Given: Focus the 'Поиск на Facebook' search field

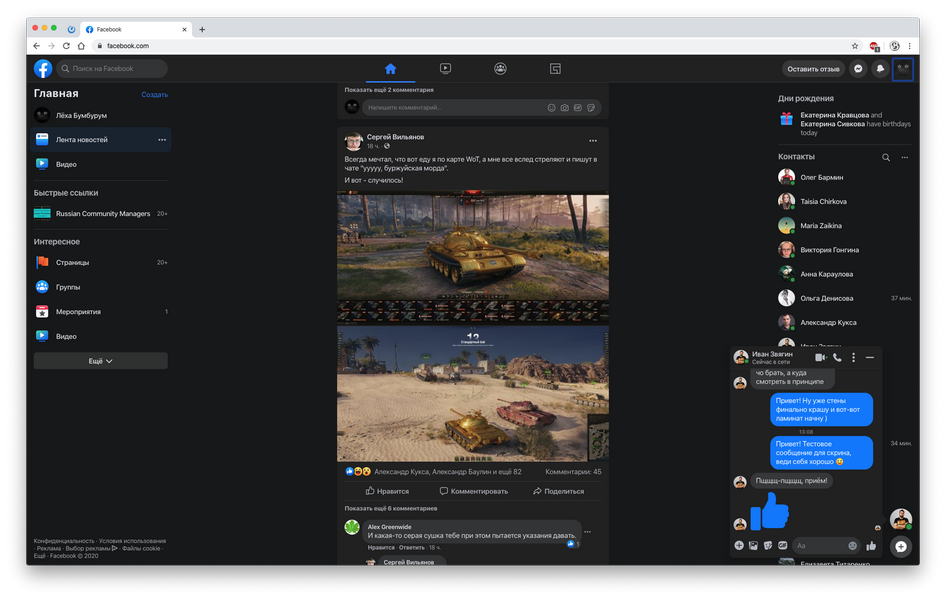Looking at the screenshot, I should click(112, 69).
